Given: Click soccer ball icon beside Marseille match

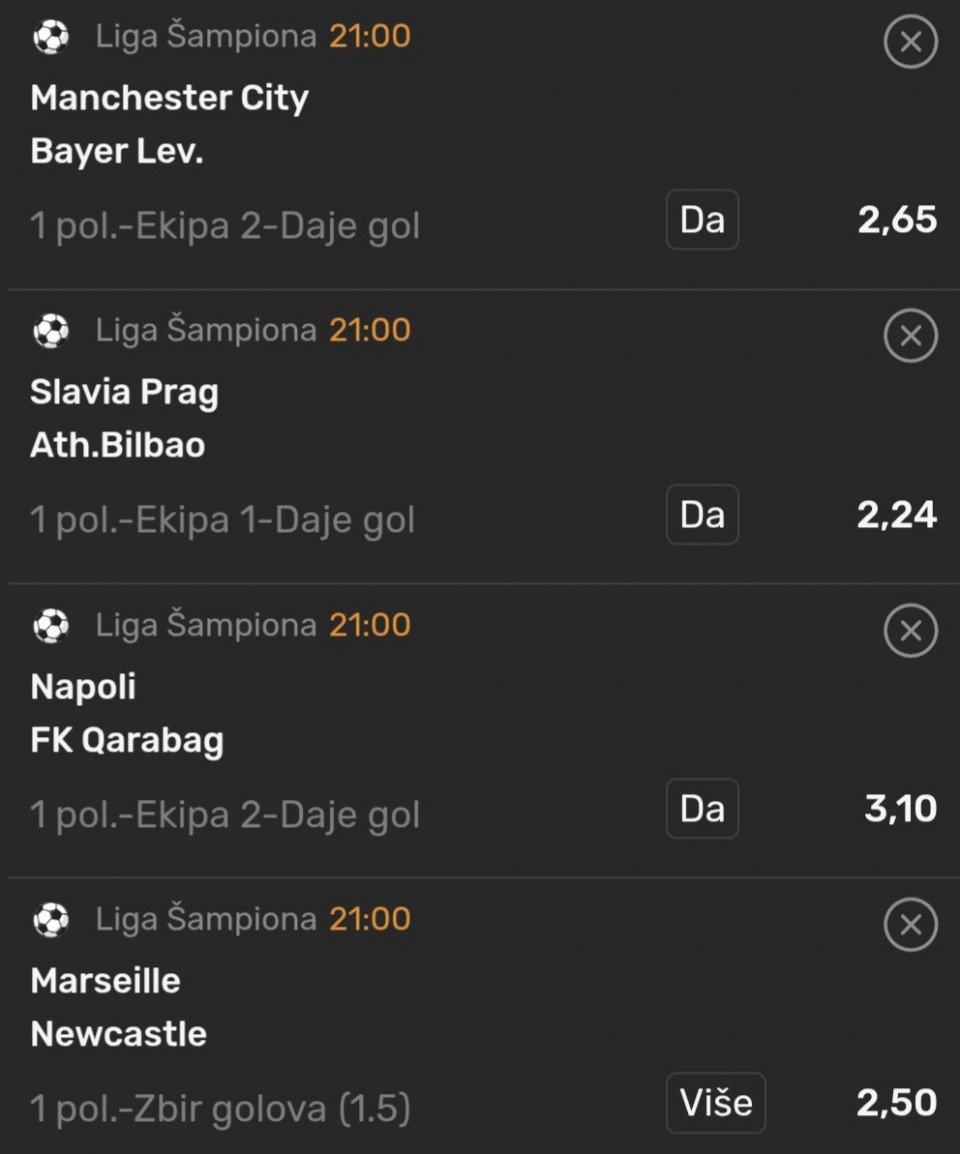Looking at the screenshot, I should [x=51, y=919].
